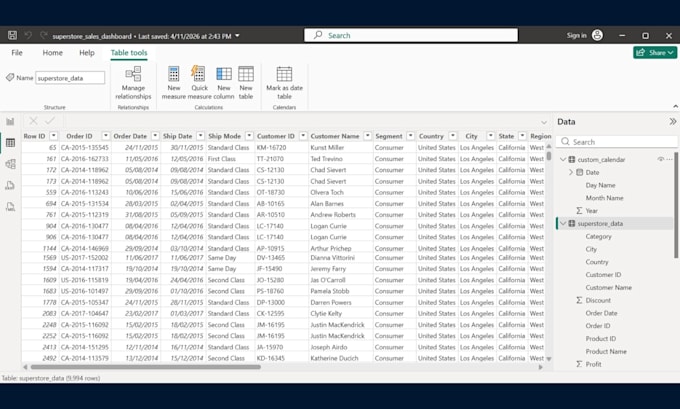
Task: Select the Month Name field
Action: (x=604, y=198)
